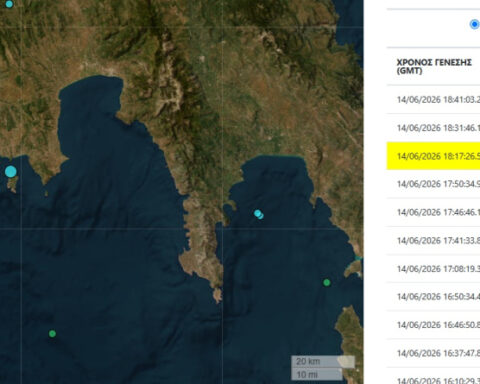
Task: Click the 20 km map scale bar
Action: point(323,362)
